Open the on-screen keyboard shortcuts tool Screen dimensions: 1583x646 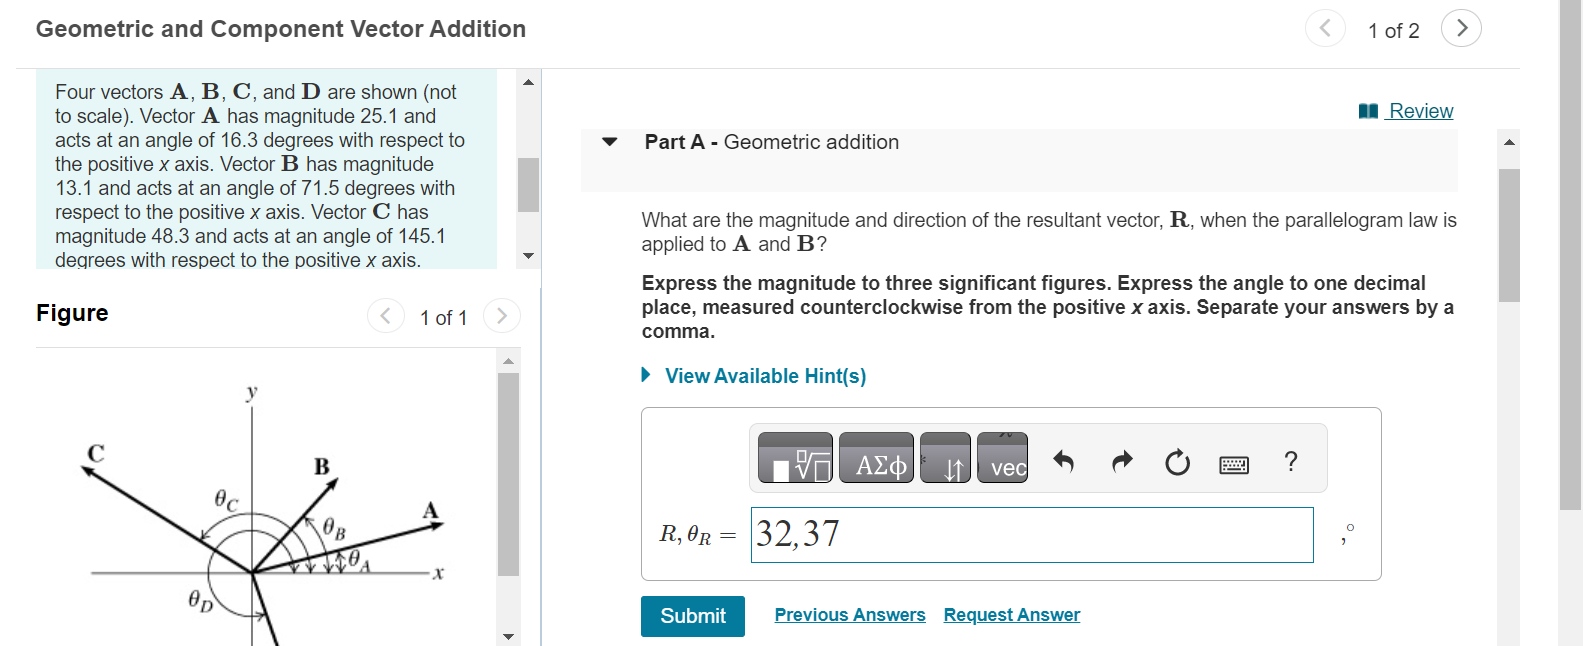1234,463
